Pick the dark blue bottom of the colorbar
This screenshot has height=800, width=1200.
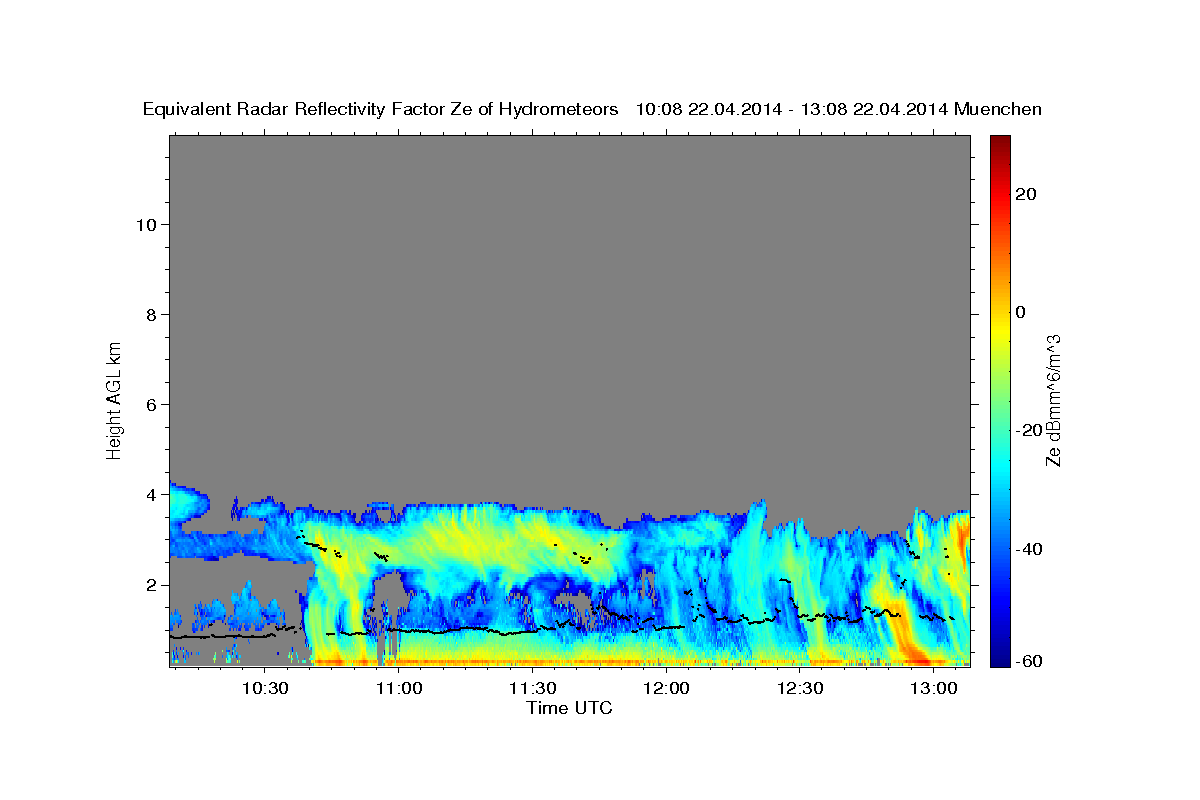coord(999,659)
